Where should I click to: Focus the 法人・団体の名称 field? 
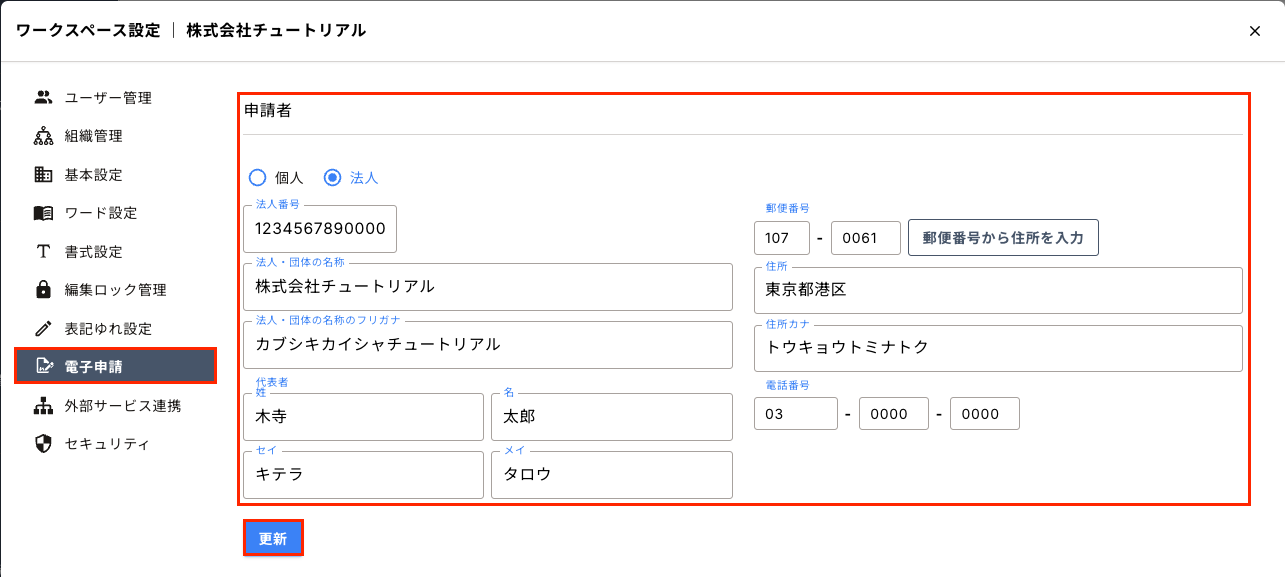pos(487,287)
